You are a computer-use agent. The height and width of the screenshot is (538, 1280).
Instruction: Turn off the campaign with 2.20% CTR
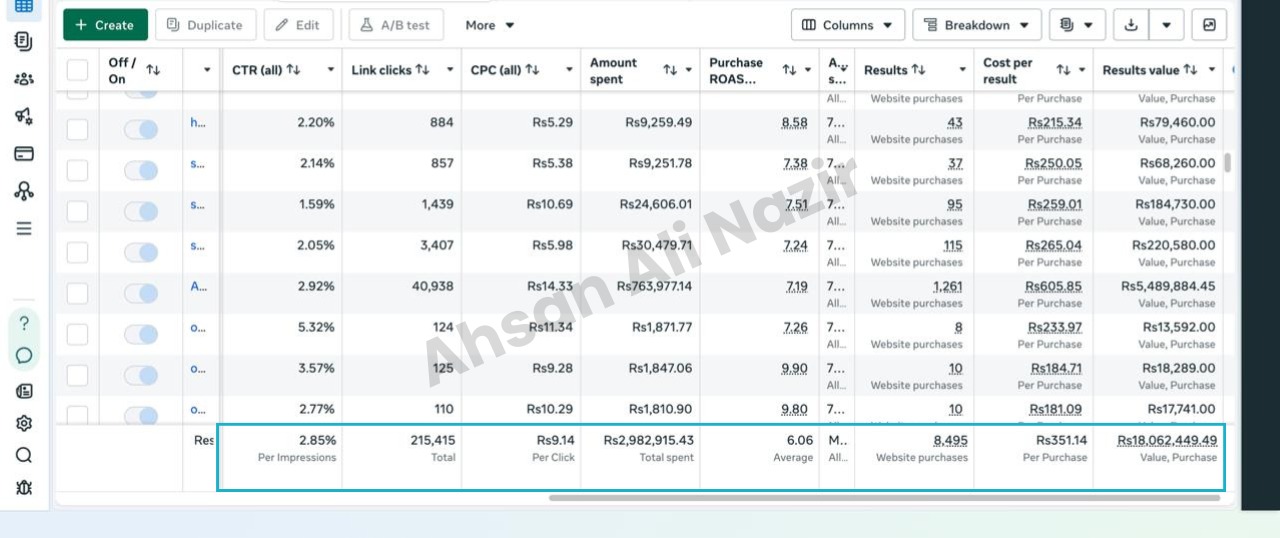coord(141,129)
